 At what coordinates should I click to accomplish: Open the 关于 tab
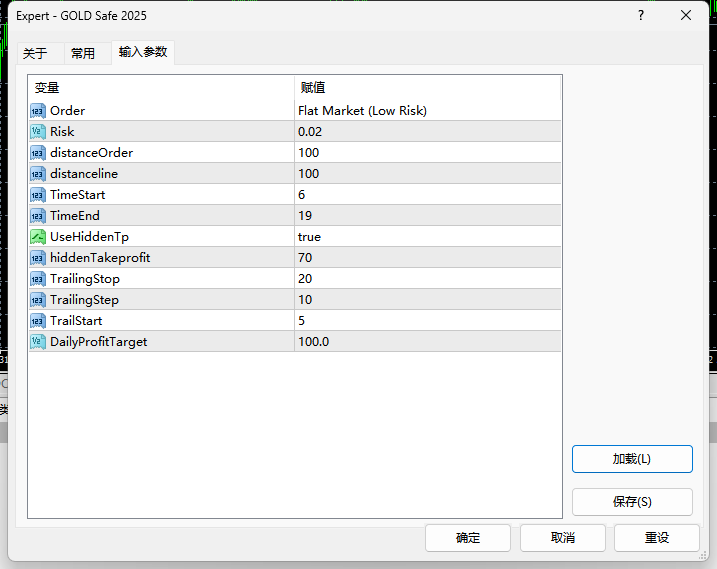[x=36, y=54]
